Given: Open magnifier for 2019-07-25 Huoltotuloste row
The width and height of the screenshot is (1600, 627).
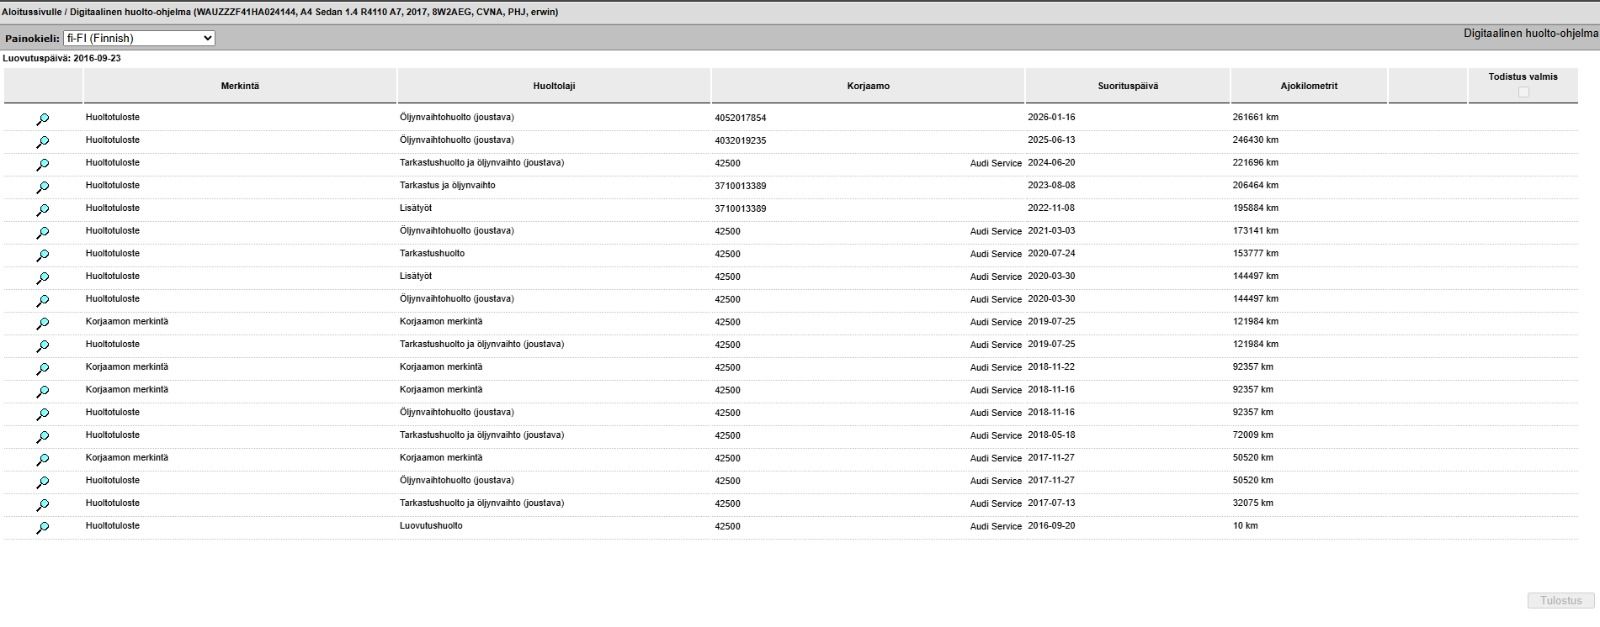Looking at the screenshot, I should click(43, 346).
